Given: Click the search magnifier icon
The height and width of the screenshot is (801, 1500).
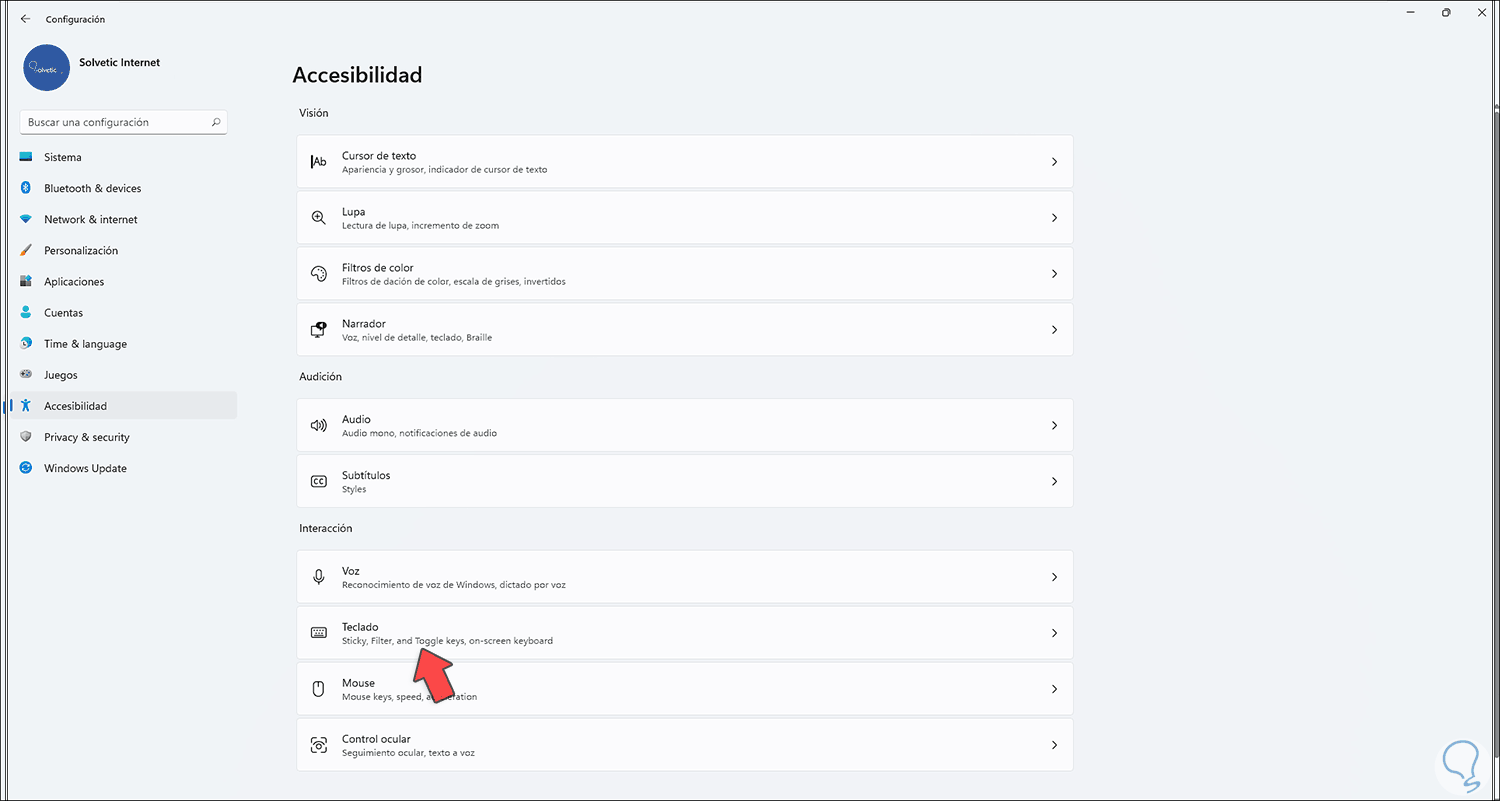Looking at the screenshot, I should coord(216,122).
